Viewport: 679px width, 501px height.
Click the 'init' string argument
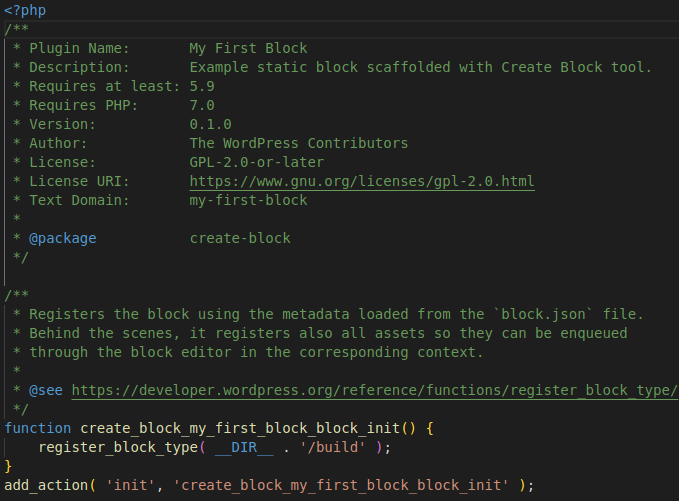(130, 486)
